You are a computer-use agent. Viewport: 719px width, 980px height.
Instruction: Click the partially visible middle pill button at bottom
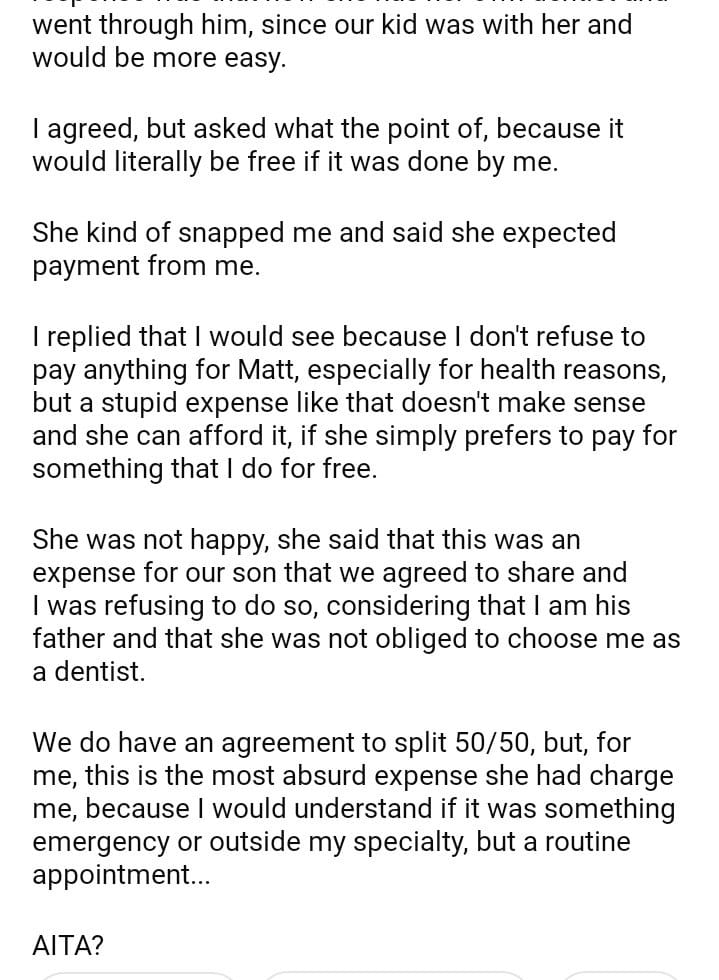[x=393, y=975]
